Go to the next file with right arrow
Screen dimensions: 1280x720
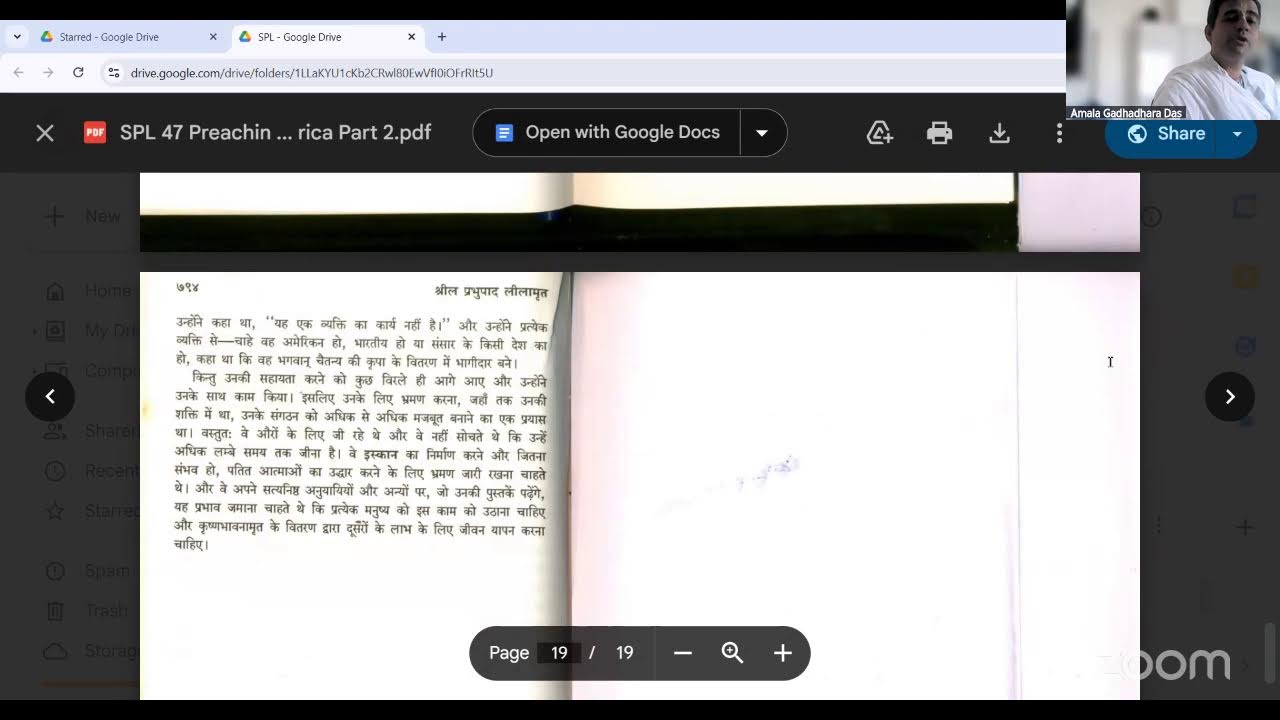click(1230, 397)
